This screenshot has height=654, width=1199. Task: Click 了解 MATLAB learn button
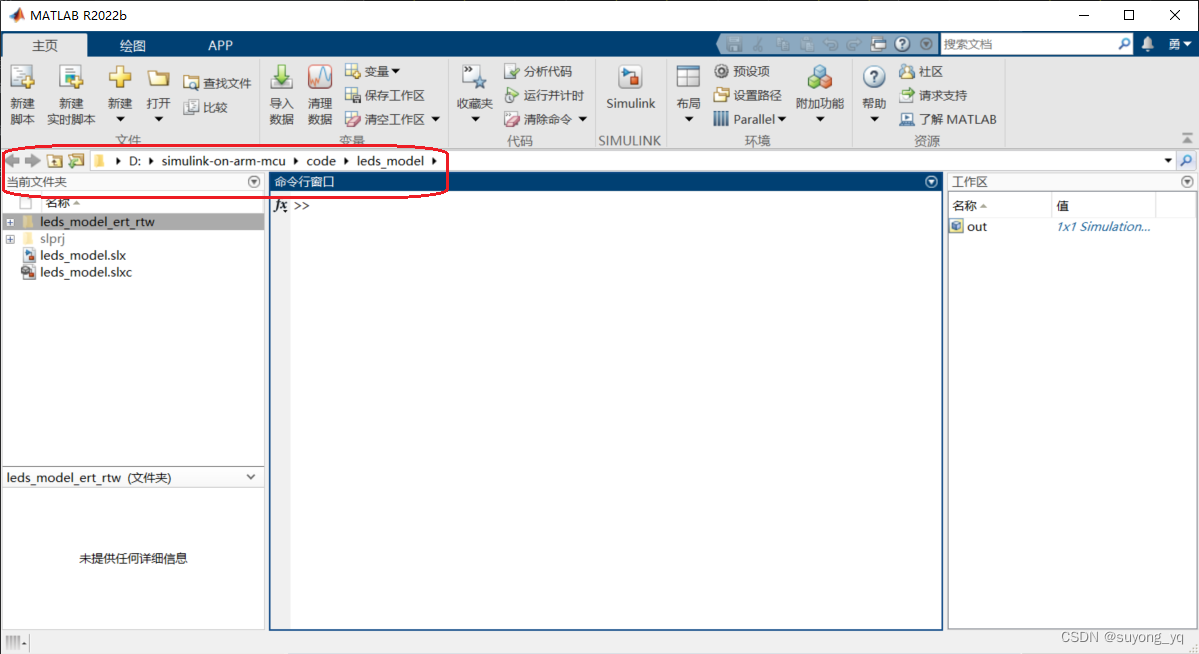tap(948, 119)
